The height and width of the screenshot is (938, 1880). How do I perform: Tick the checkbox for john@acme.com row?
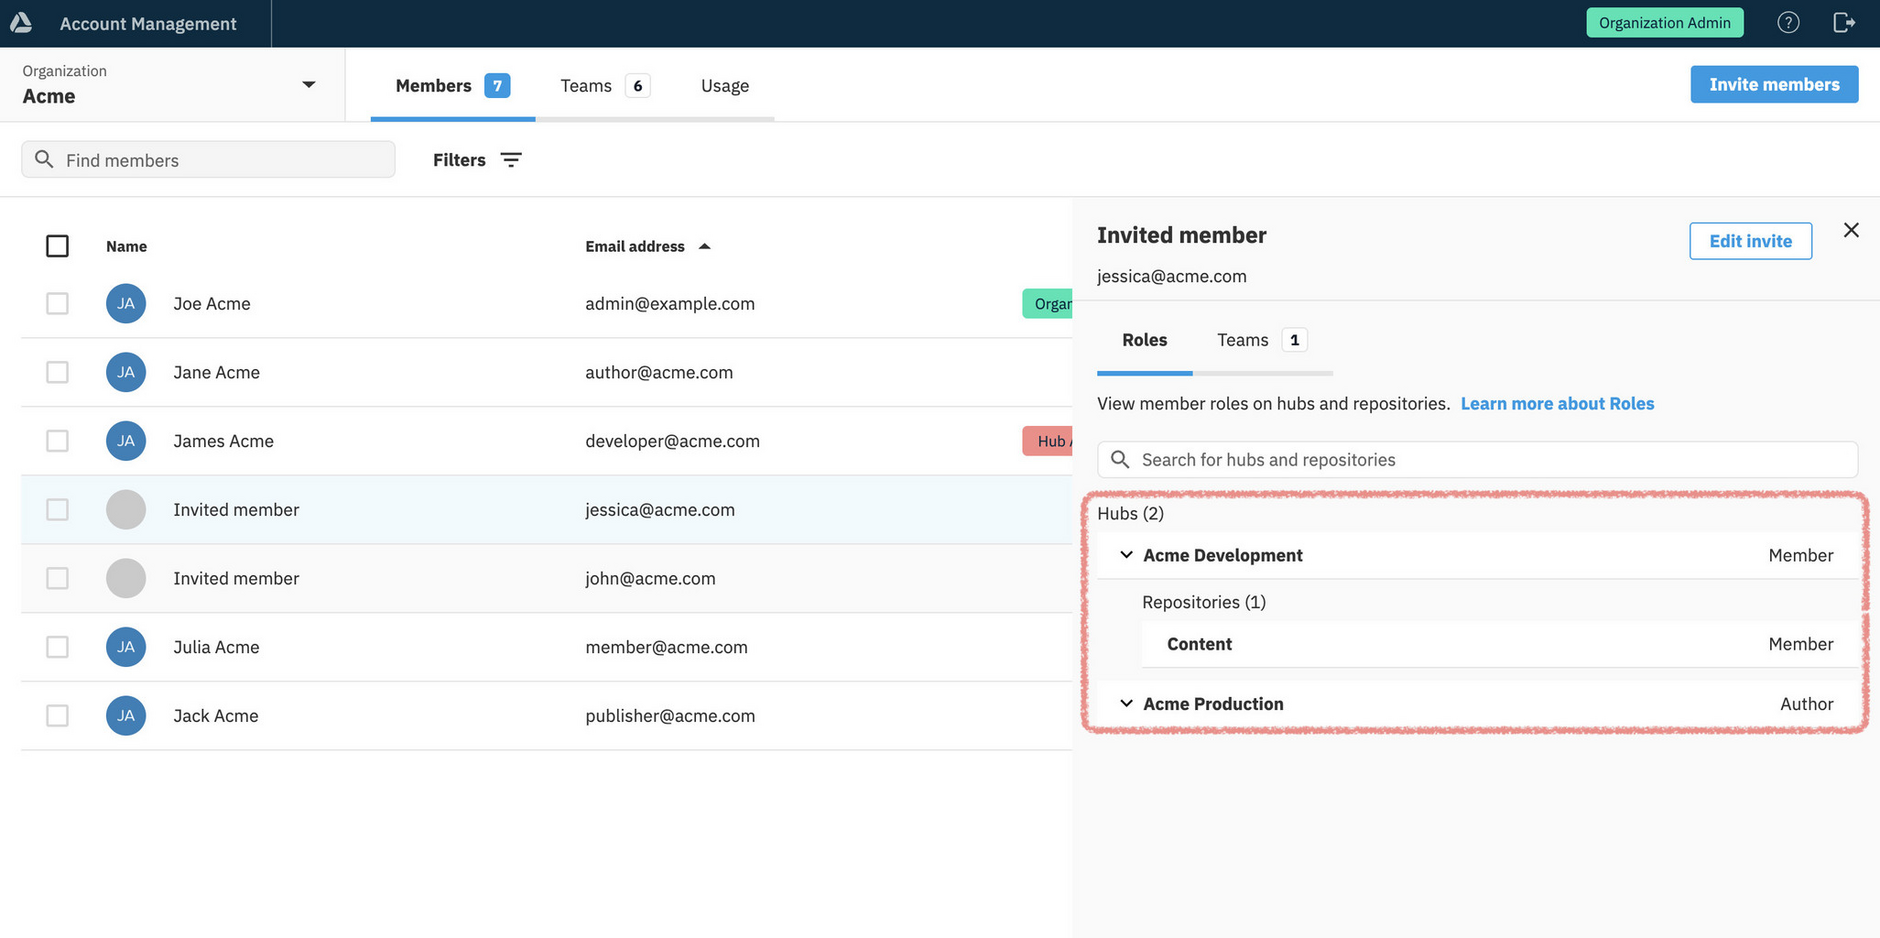coord(57,578)
